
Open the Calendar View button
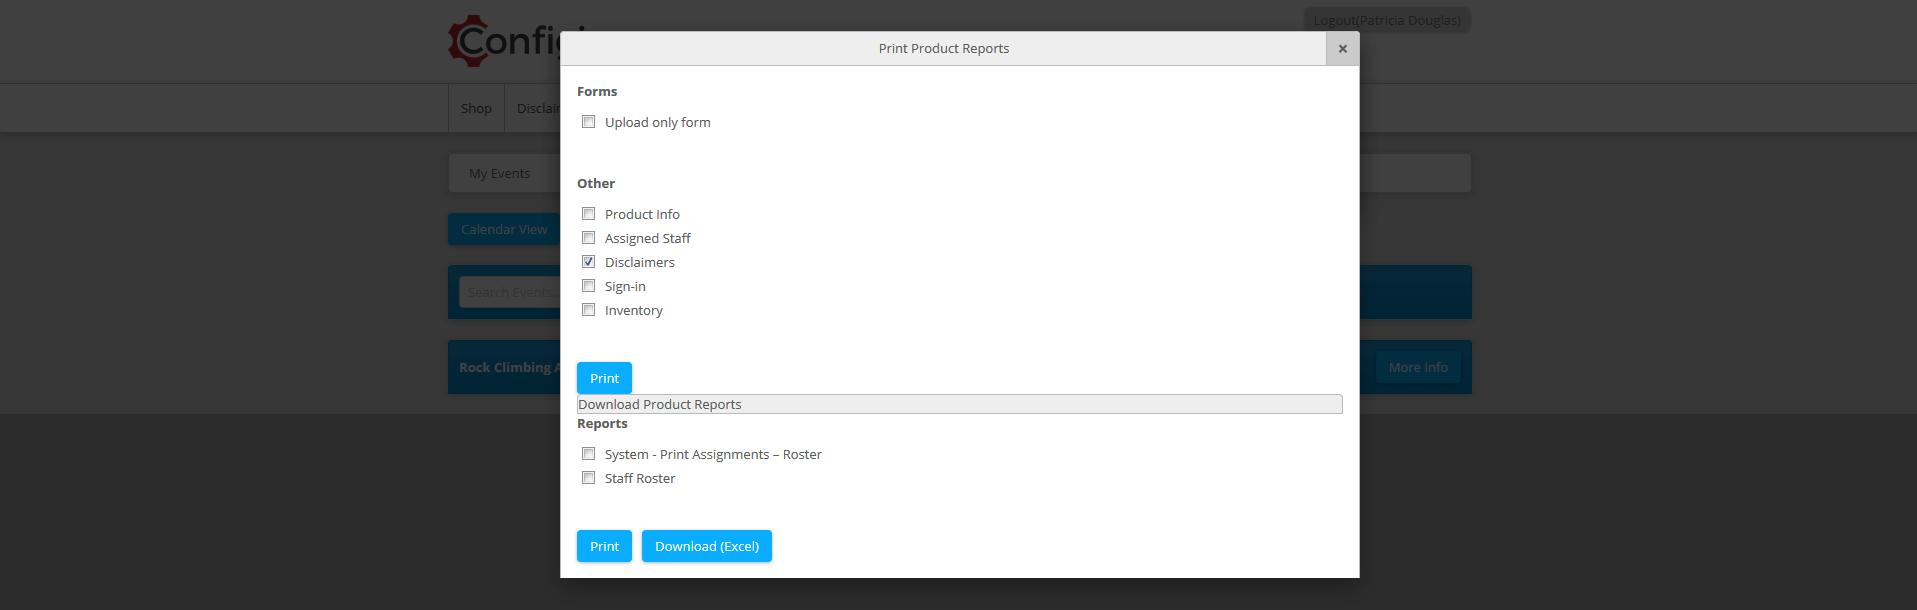pyautogui.click(x=504, y=229)
